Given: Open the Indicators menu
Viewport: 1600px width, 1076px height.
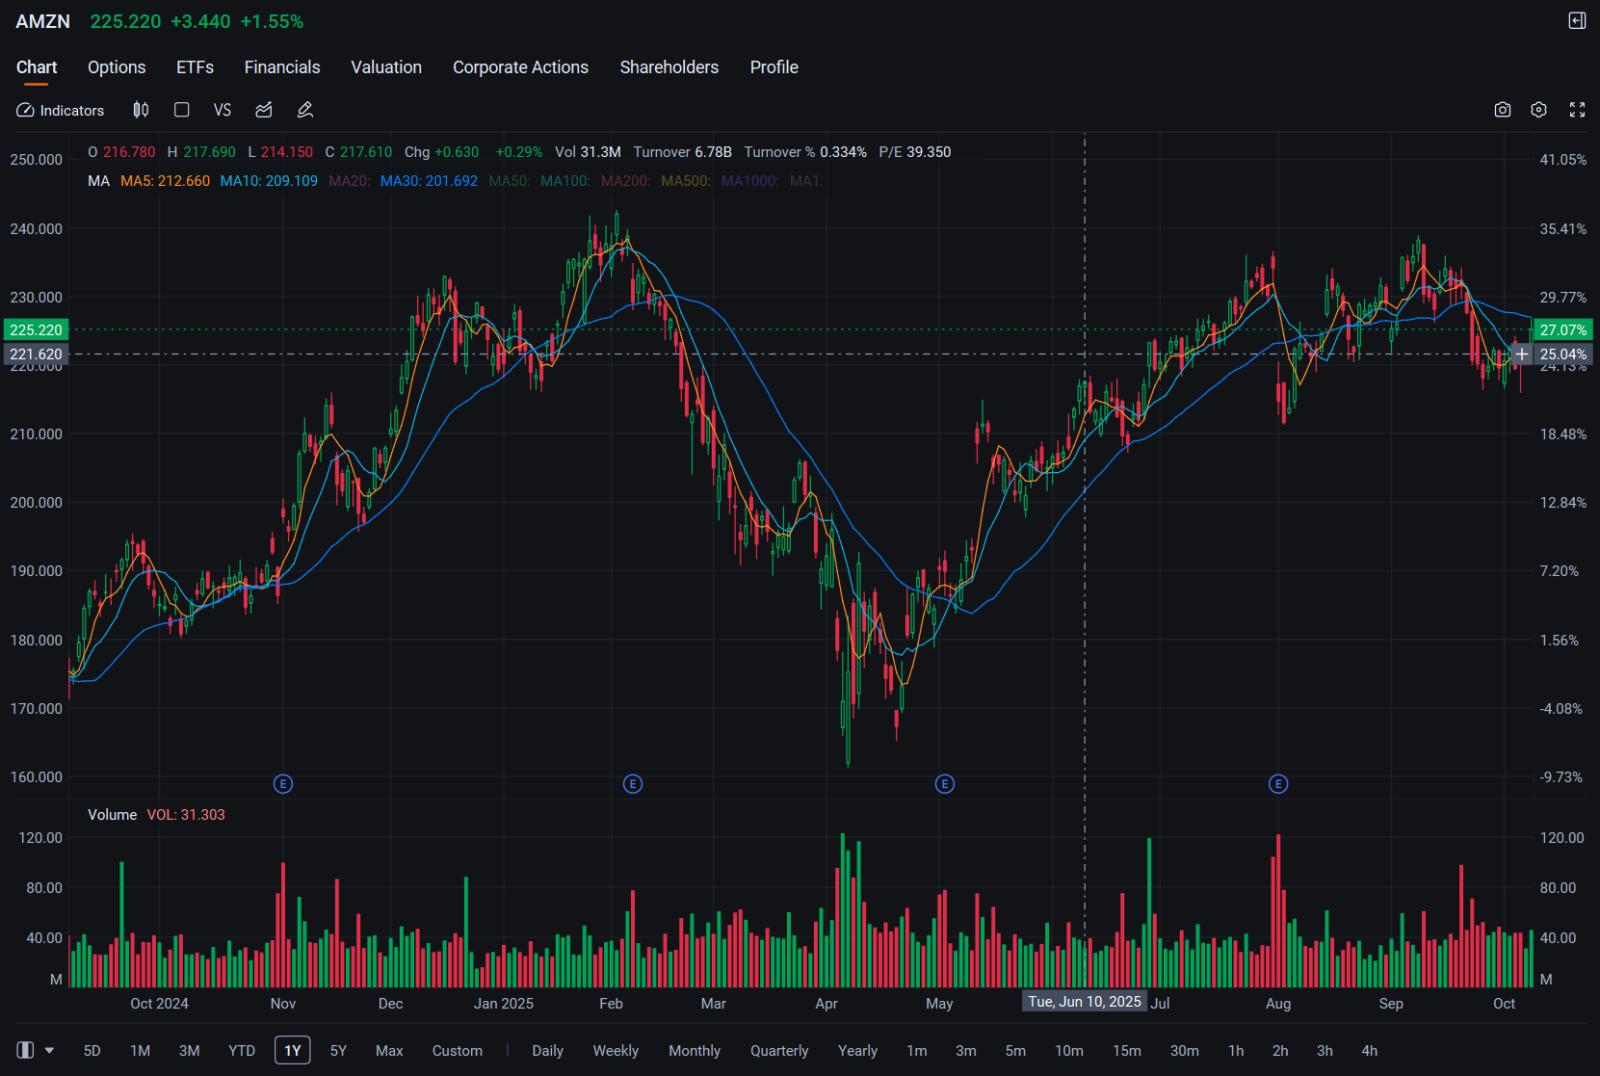Looking at the screenshot, I should pos(61,110).
